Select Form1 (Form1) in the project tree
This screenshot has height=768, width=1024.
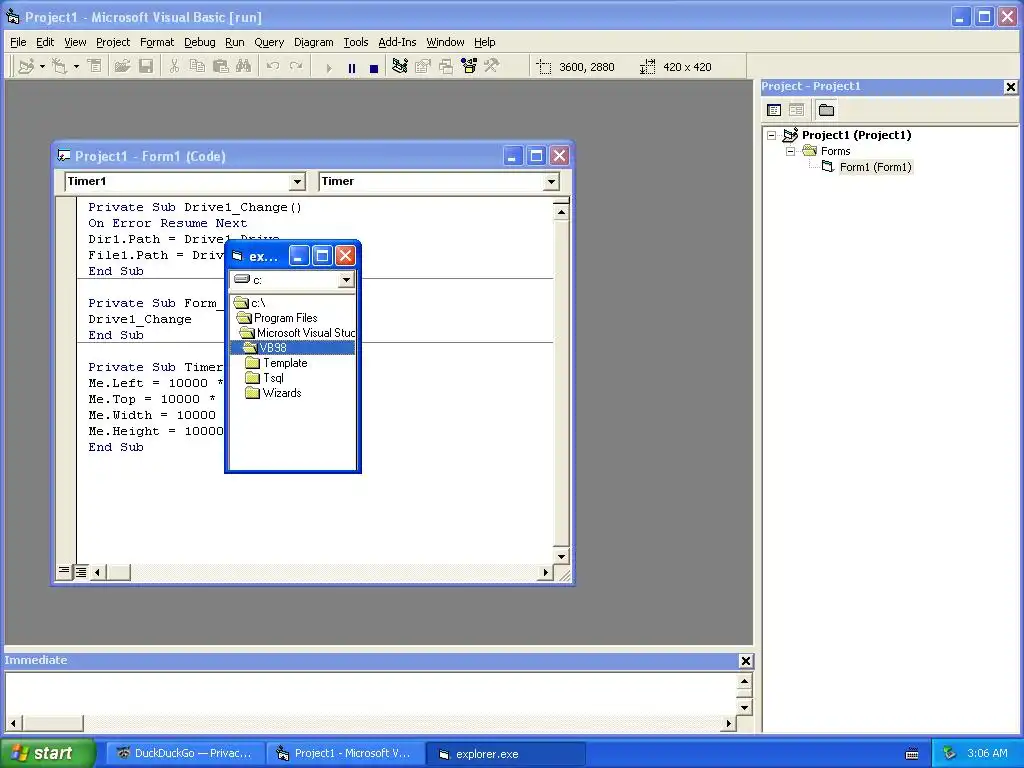point(875,167)
